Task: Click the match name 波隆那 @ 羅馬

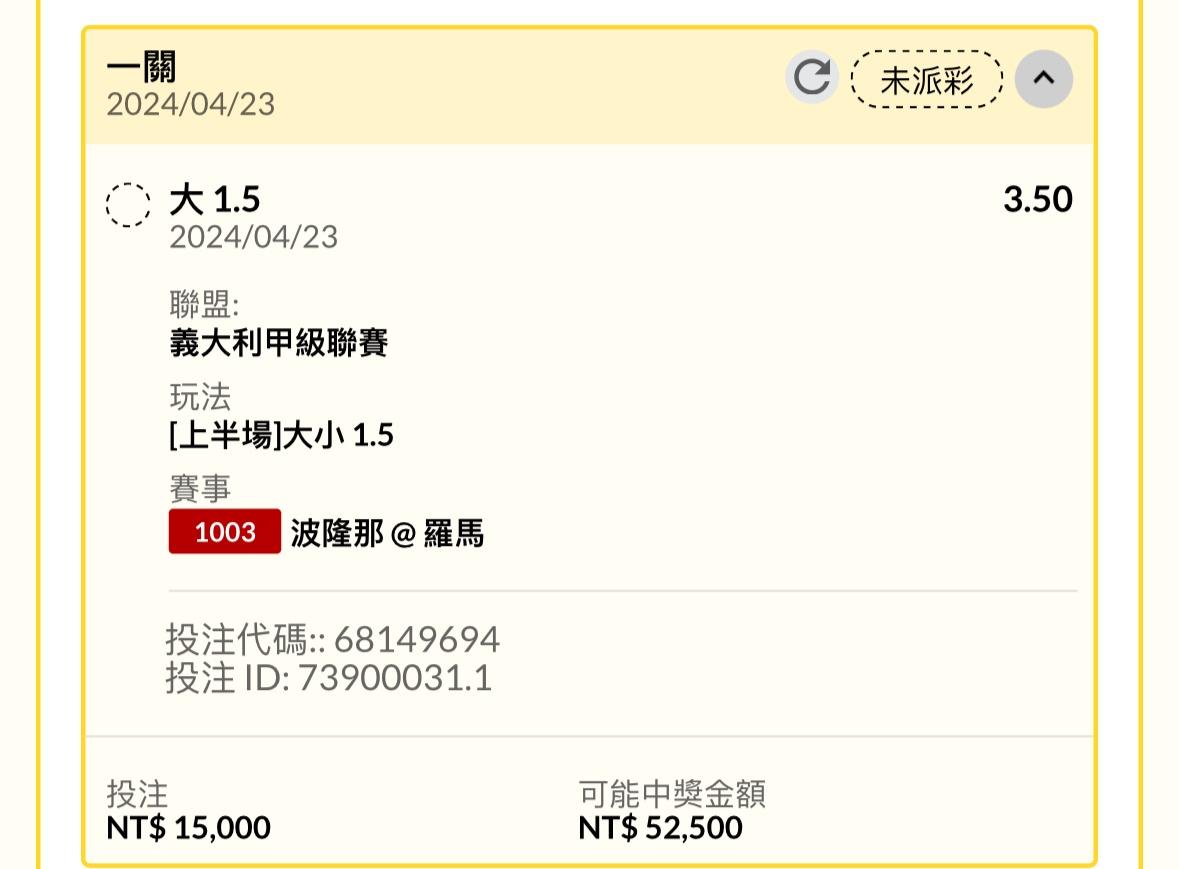Action: (387, 533)
